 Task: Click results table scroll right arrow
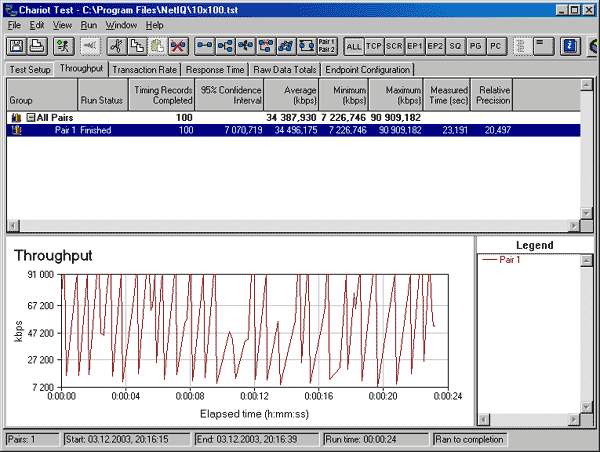pyautogui.click(x=574, y=226)
